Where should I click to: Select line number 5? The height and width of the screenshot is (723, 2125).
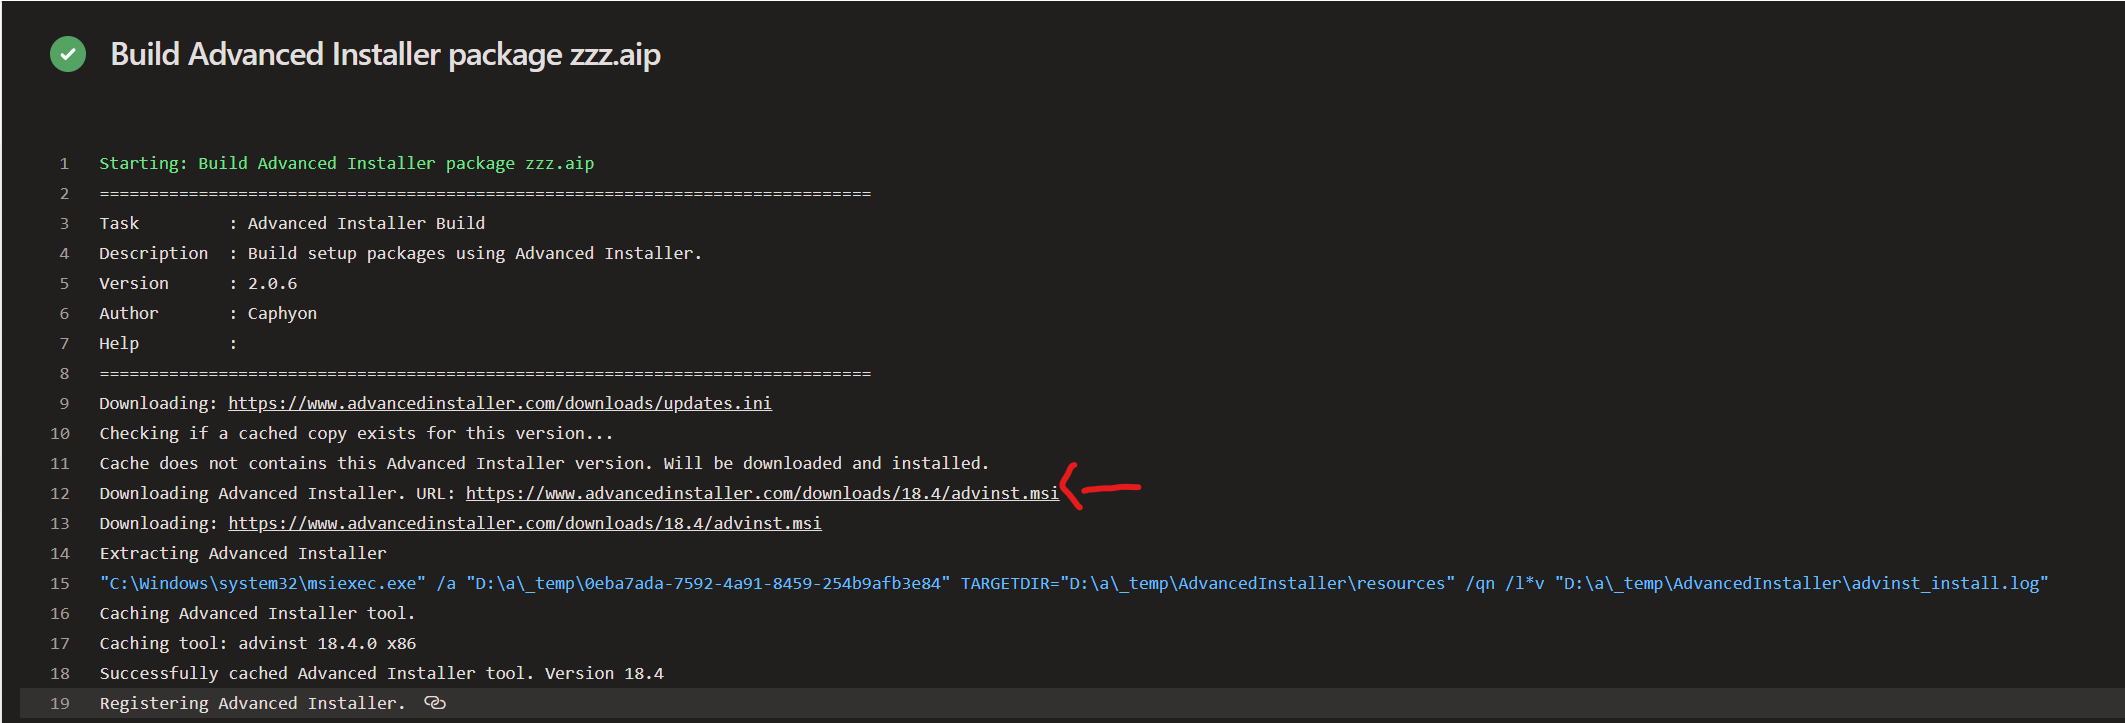(x=64, y=283)
